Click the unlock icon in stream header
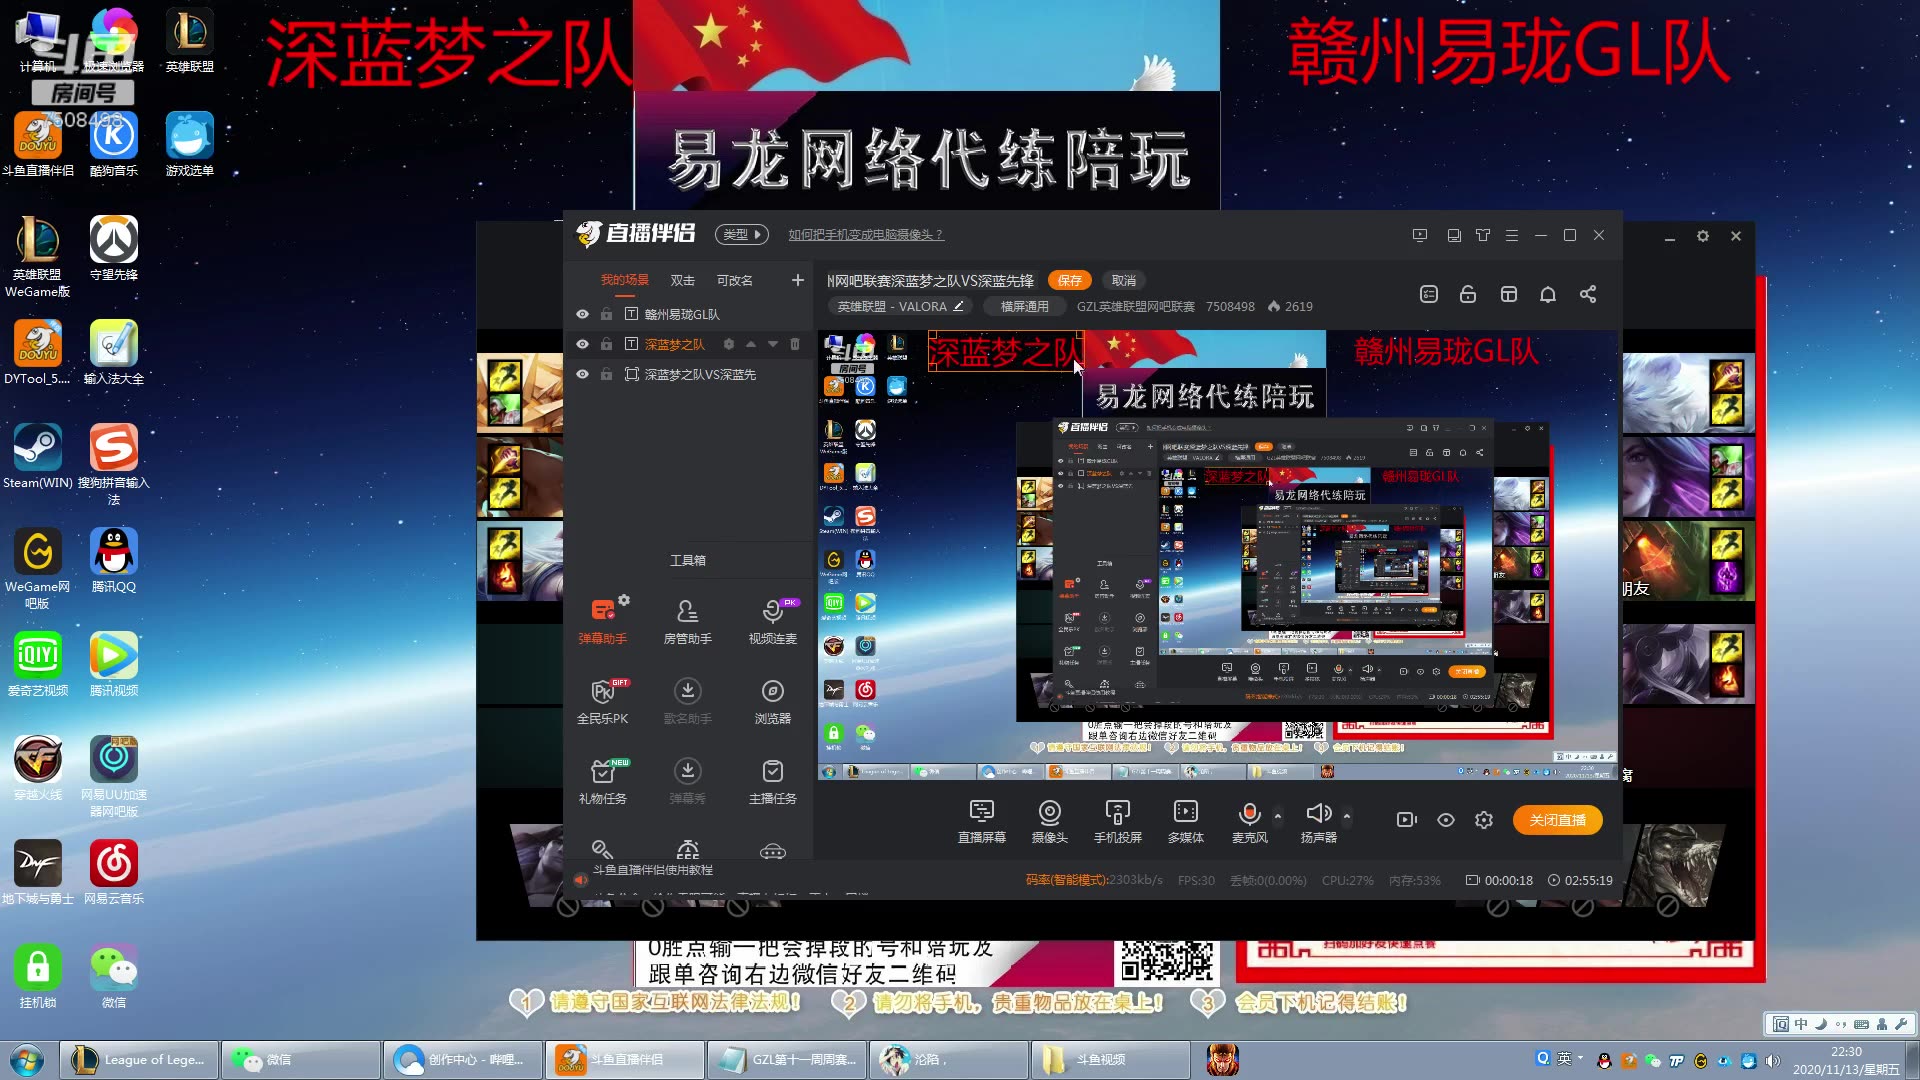 click(1467, 294)
